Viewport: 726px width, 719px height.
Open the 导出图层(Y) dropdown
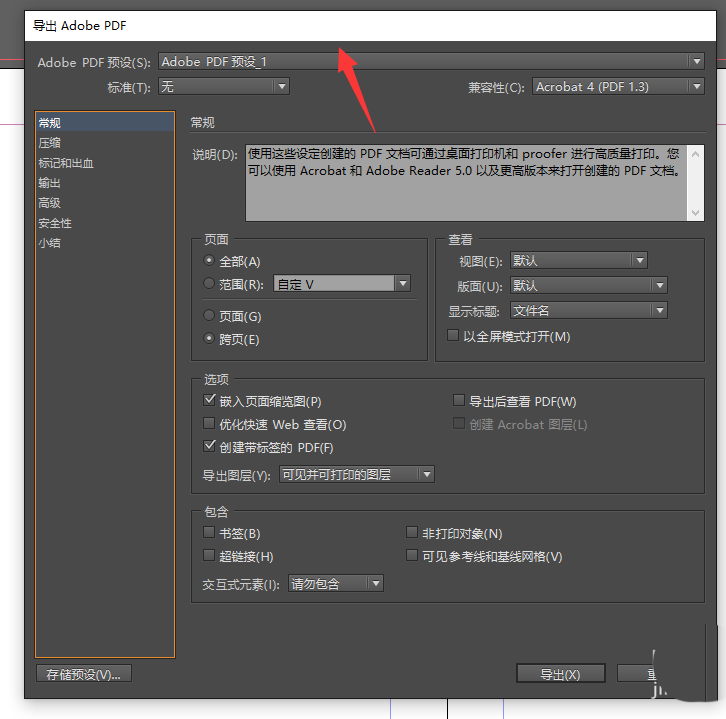(357, 474)
